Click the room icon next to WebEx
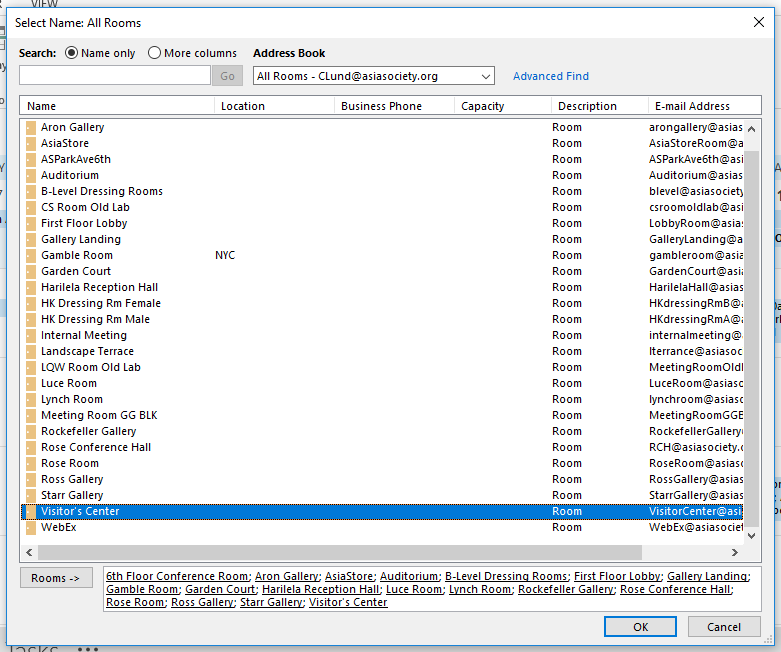Image resolution: width=781 pixels, height=652 pixels. [31, 527]
